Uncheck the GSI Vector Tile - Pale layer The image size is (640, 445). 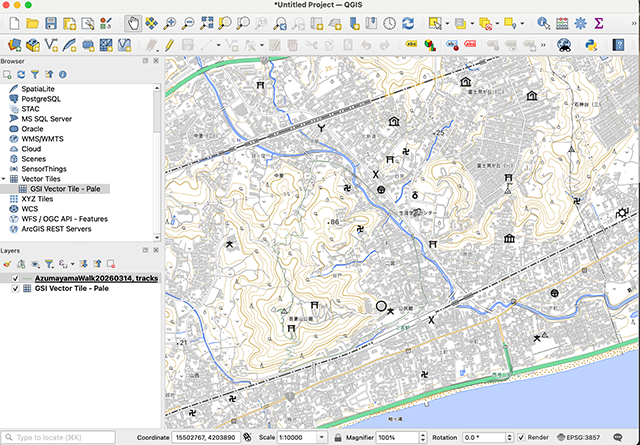pos(16,288)
